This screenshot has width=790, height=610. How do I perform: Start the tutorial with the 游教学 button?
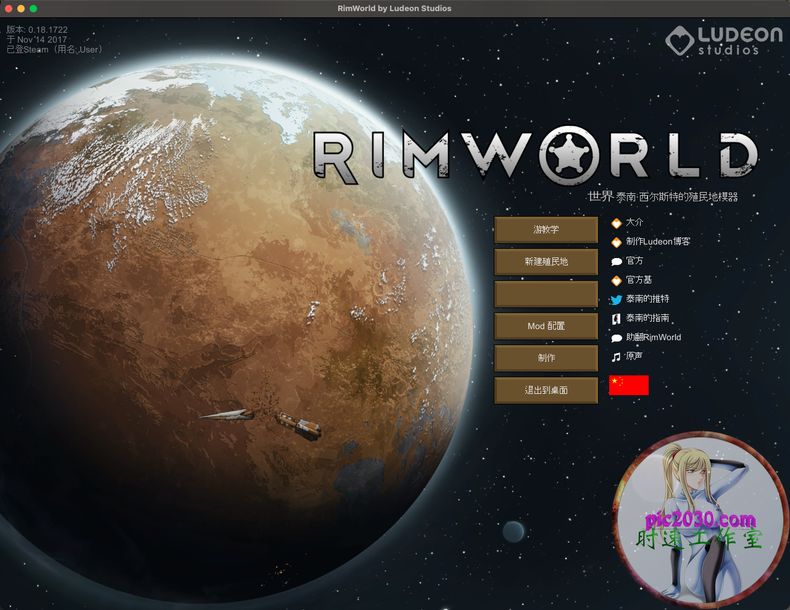[546, 230]
